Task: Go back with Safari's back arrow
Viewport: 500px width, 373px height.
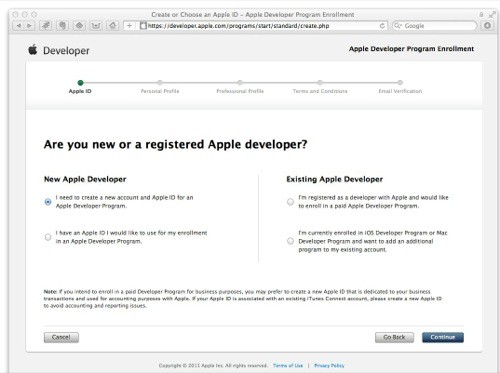Action: (19, 26)
